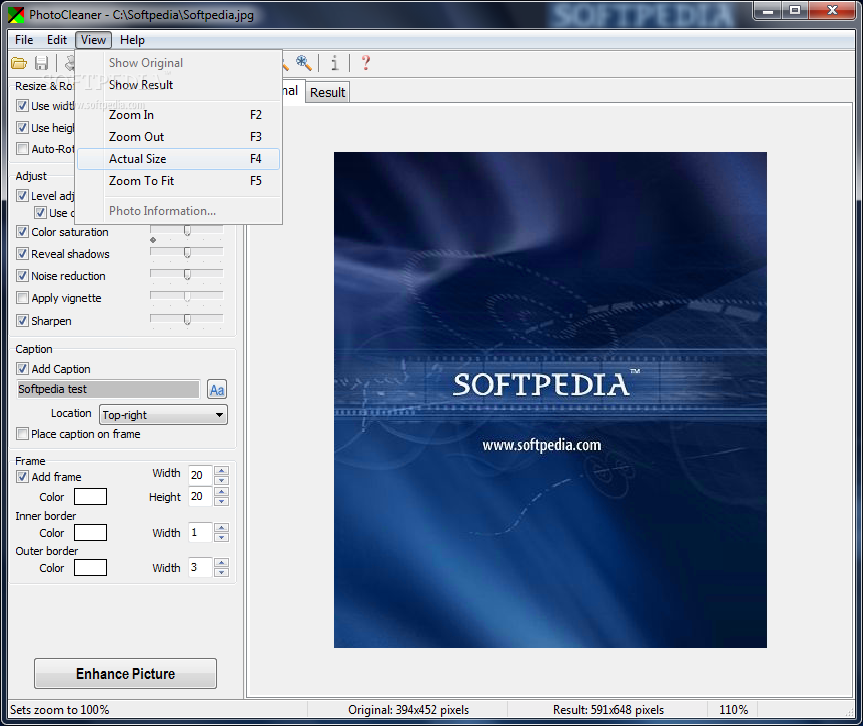Minimize the PhotoCleaner window
The width and height of the screenshot is (863, 726).
768,10
